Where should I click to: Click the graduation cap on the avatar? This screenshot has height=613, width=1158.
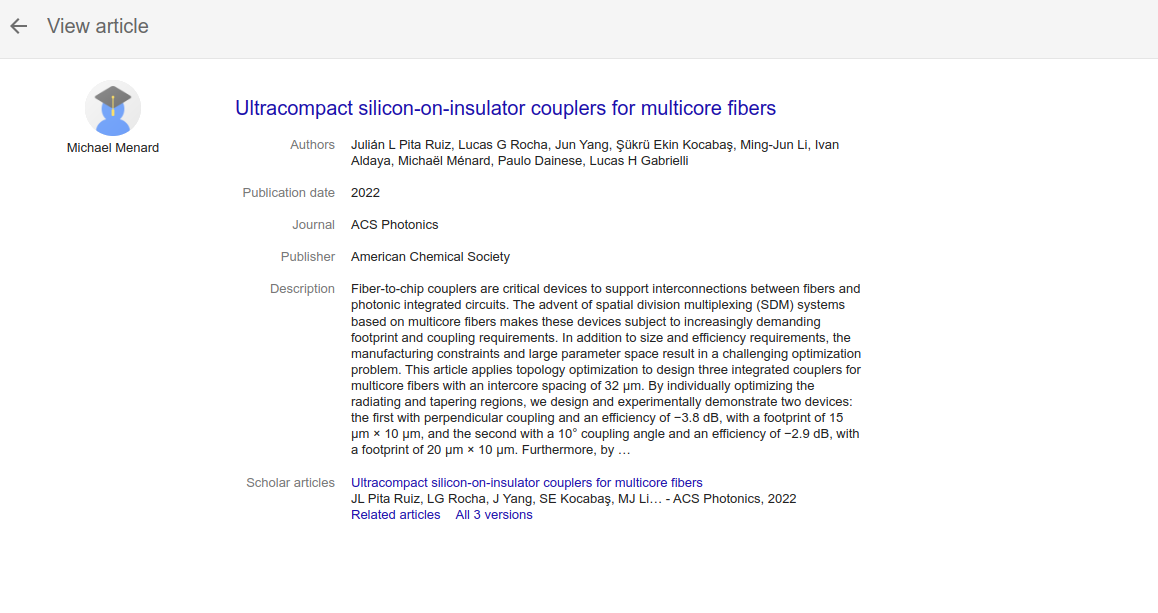pyautogui.click(x=113, y=92)
